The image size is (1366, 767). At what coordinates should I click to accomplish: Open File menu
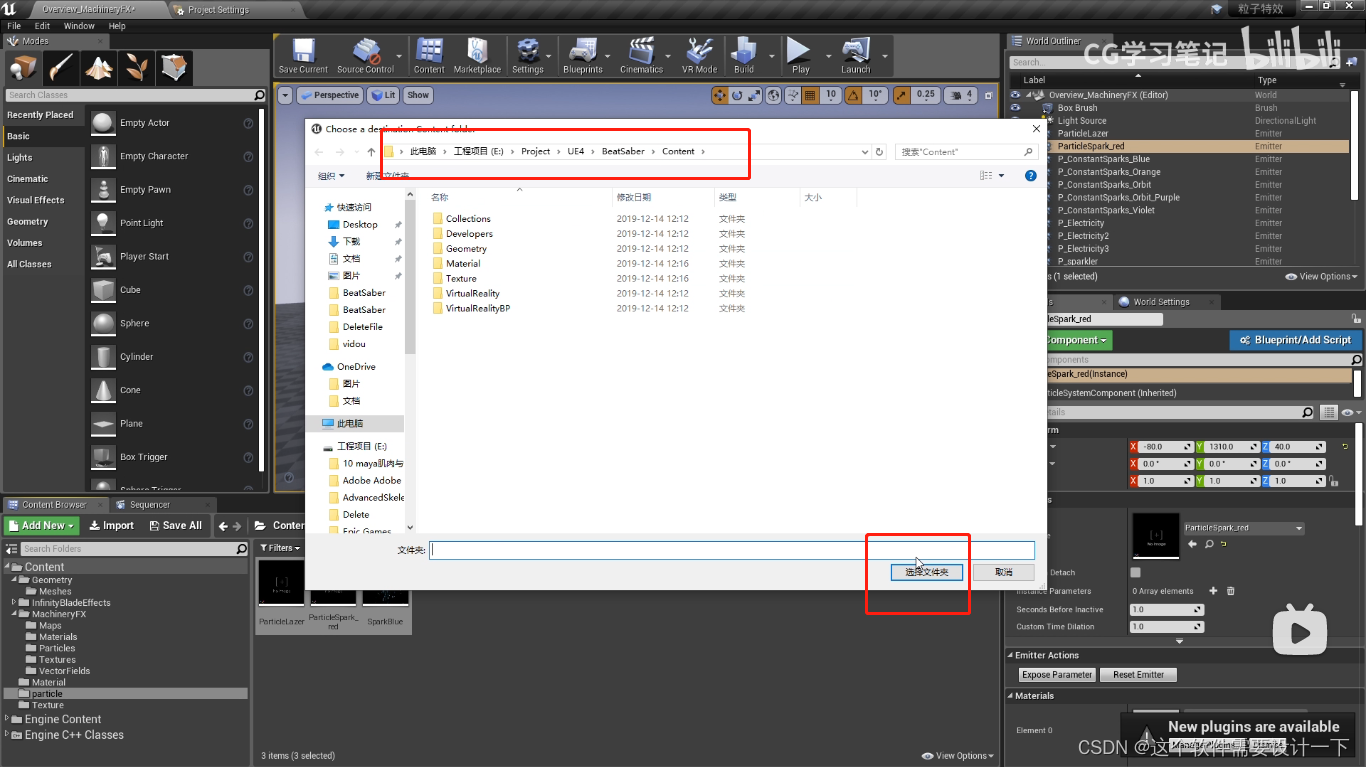14,26
